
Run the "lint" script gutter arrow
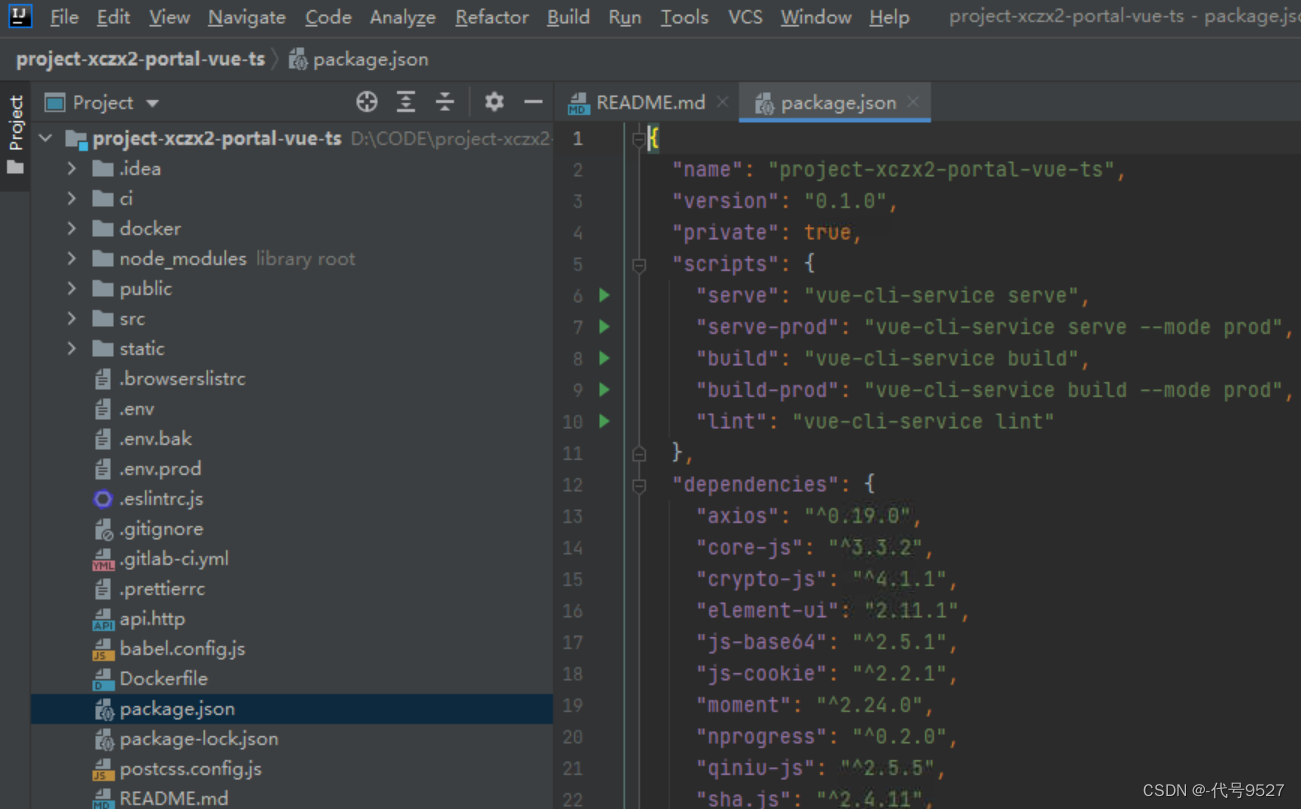(x=604, y=421)
